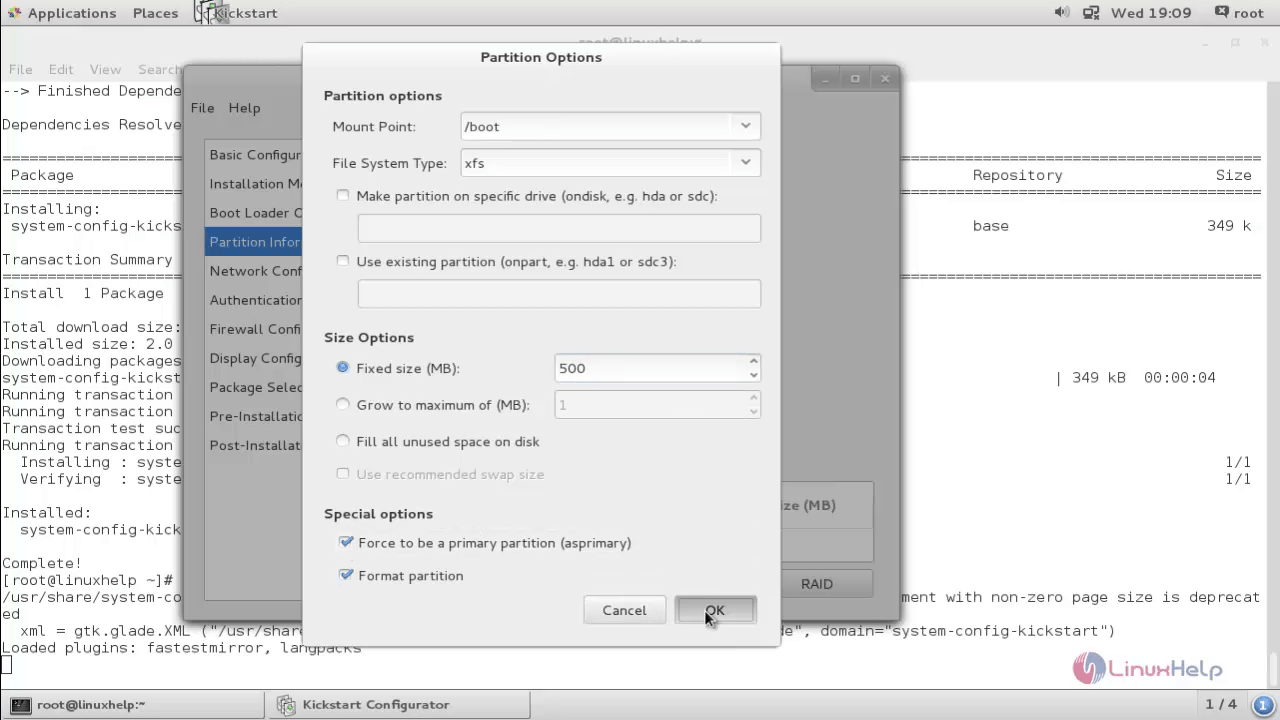Open the File menu in terminal window

(20, 69)
